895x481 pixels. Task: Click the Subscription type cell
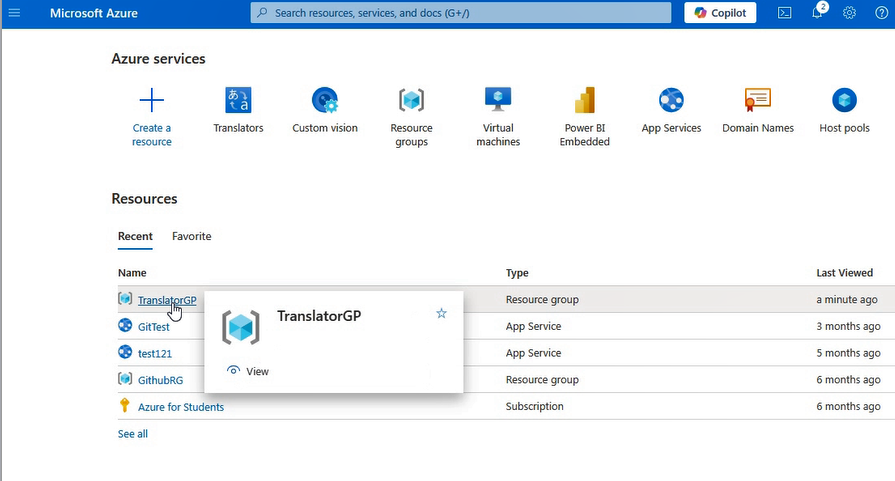click(534, 406)
